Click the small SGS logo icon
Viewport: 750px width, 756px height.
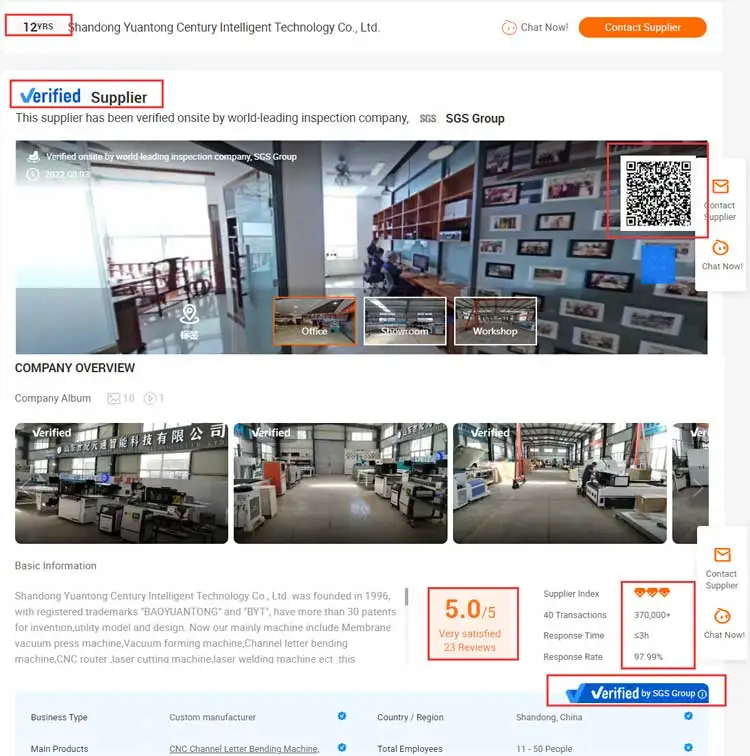428,119
